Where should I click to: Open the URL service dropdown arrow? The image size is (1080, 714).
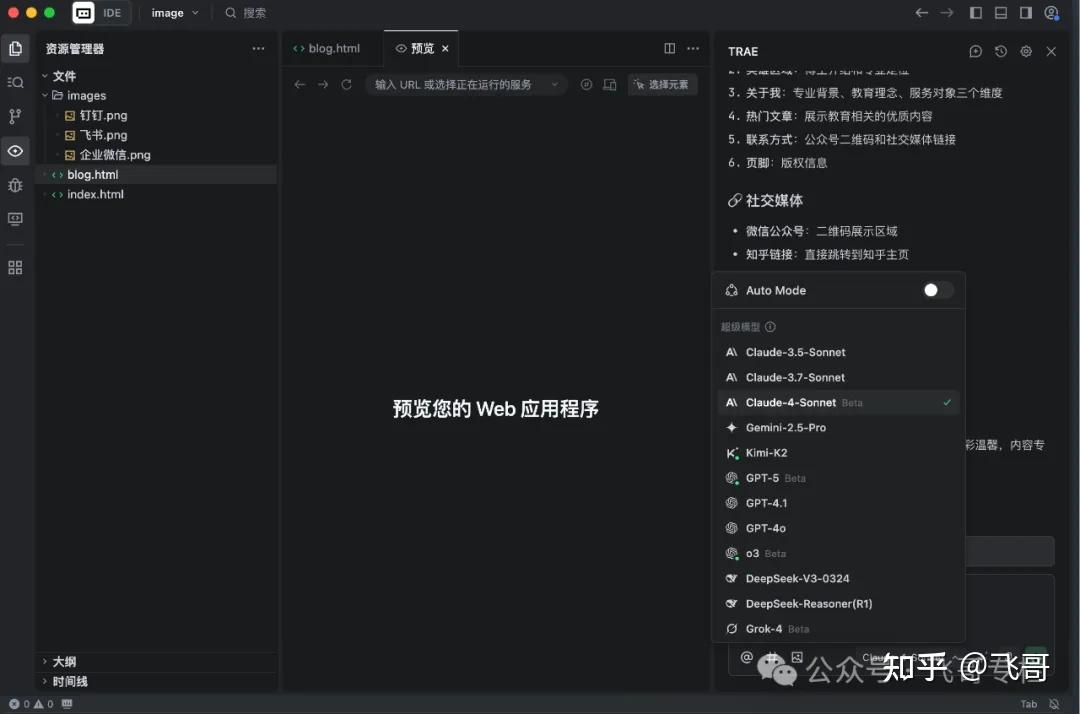pos(554,85)
